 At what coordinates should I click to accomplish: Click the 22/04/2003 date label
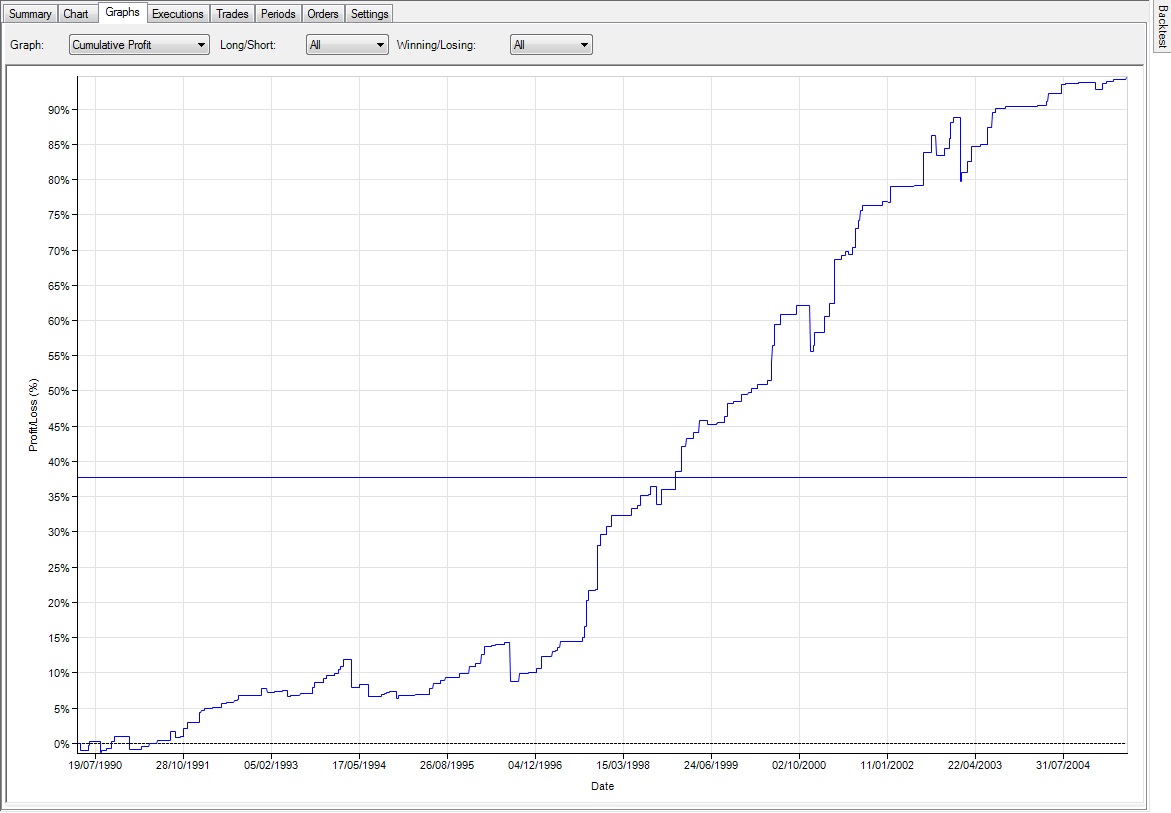pyautogui.click(x=975, y=765)
